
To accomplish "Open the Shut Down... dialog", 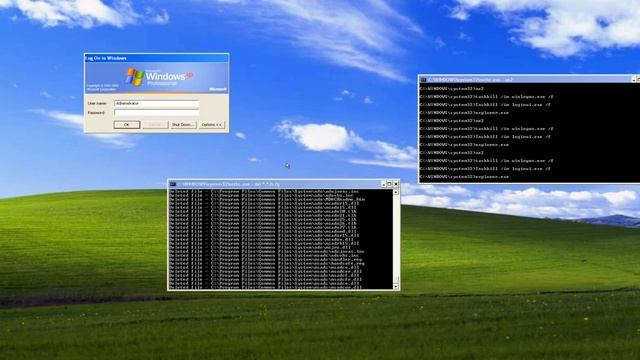I will click(183, 124).
